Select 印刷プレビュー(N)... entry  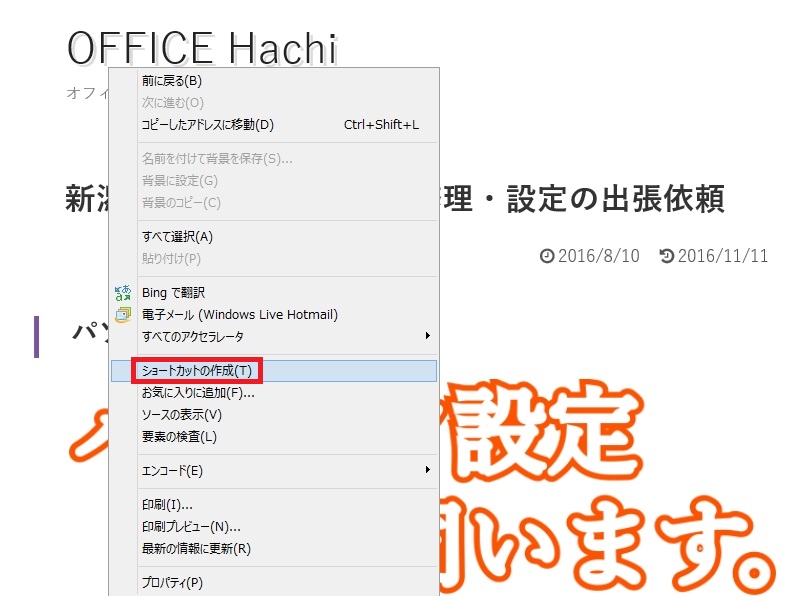click(274, 526)
